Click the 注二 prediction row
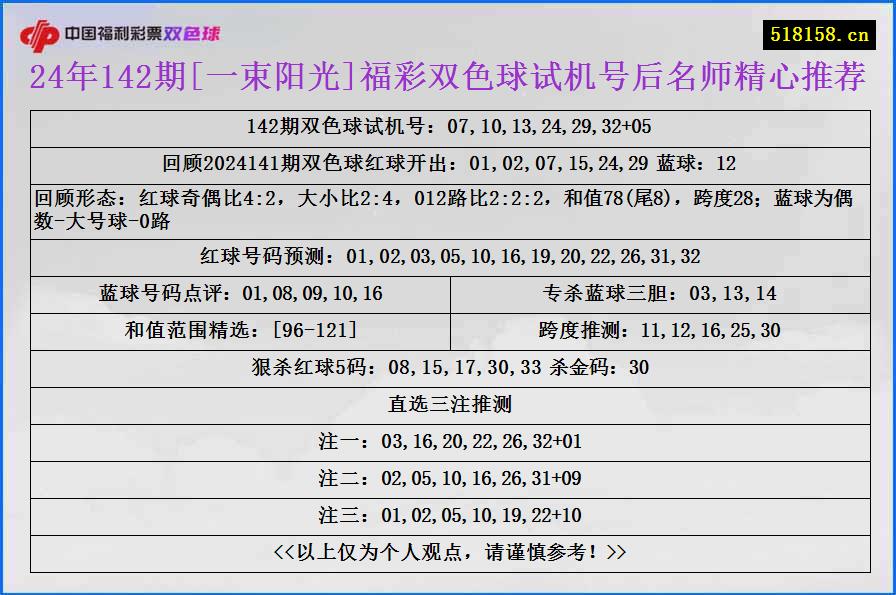Screen dimensions: 896x595 pos(448,477)
